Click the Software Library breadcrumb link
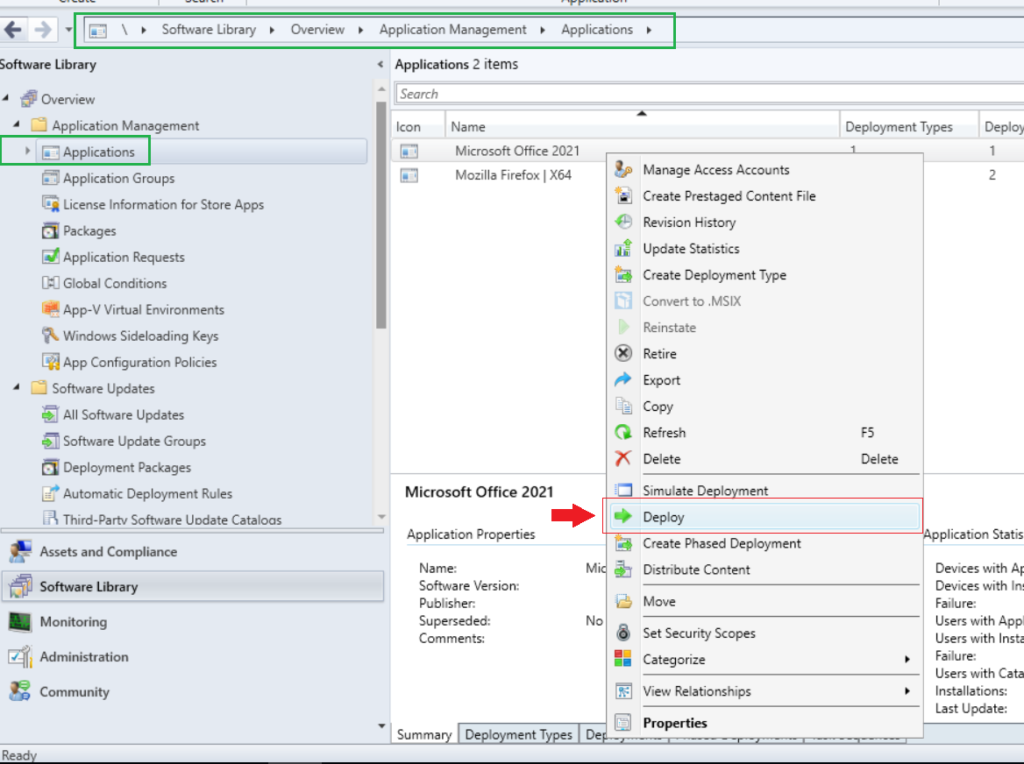Image resolution: width=1024 pixels, height=764 pixels. pyautogui.click(x=209, y=29)
